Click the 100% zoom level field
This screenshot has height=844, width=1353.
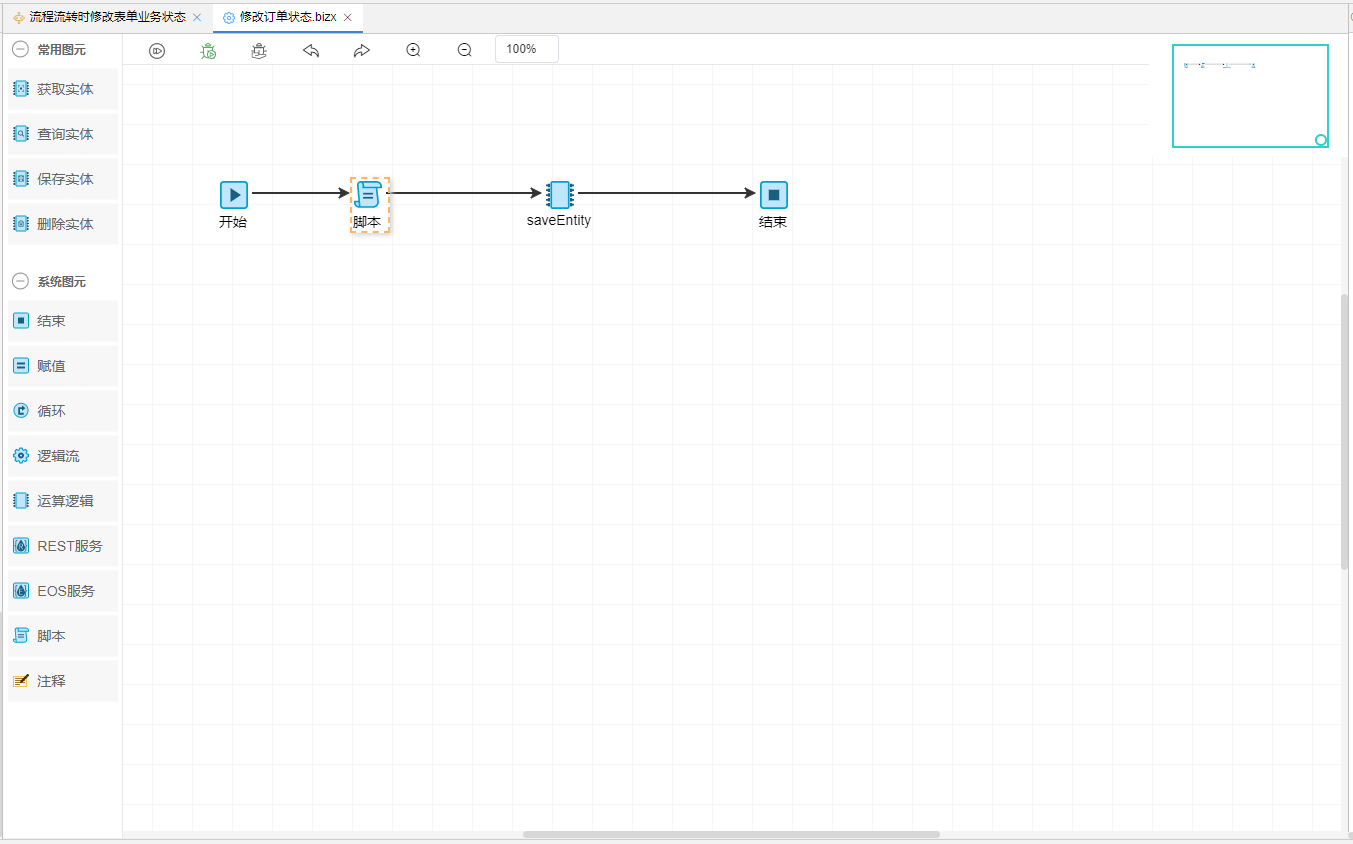[x=526, y=49]
